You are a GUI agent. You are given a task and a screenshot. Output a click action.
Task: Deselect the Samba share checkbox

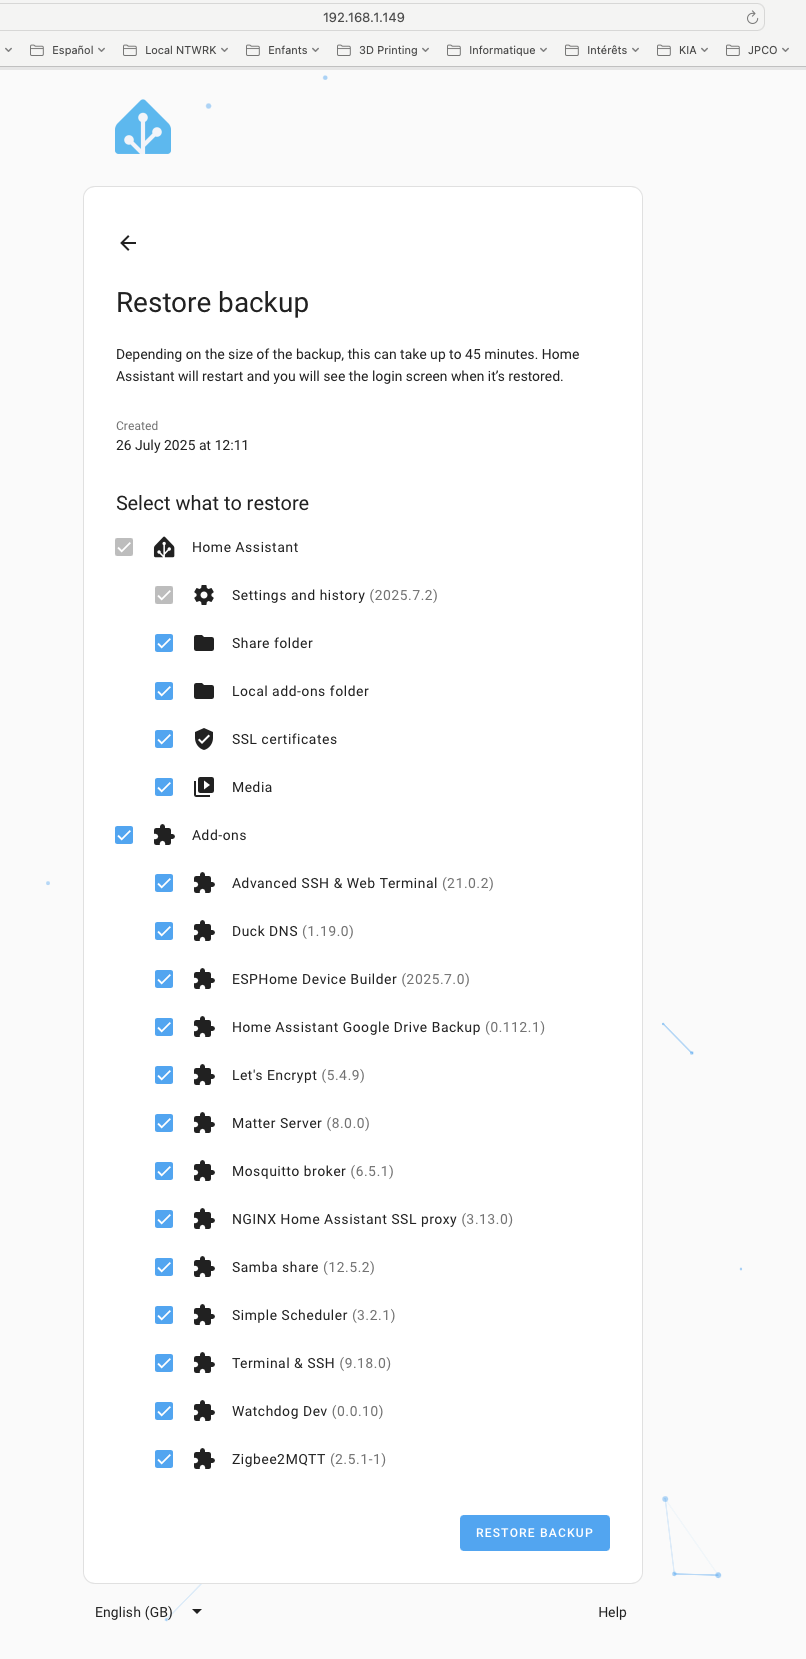point(164,1267)
